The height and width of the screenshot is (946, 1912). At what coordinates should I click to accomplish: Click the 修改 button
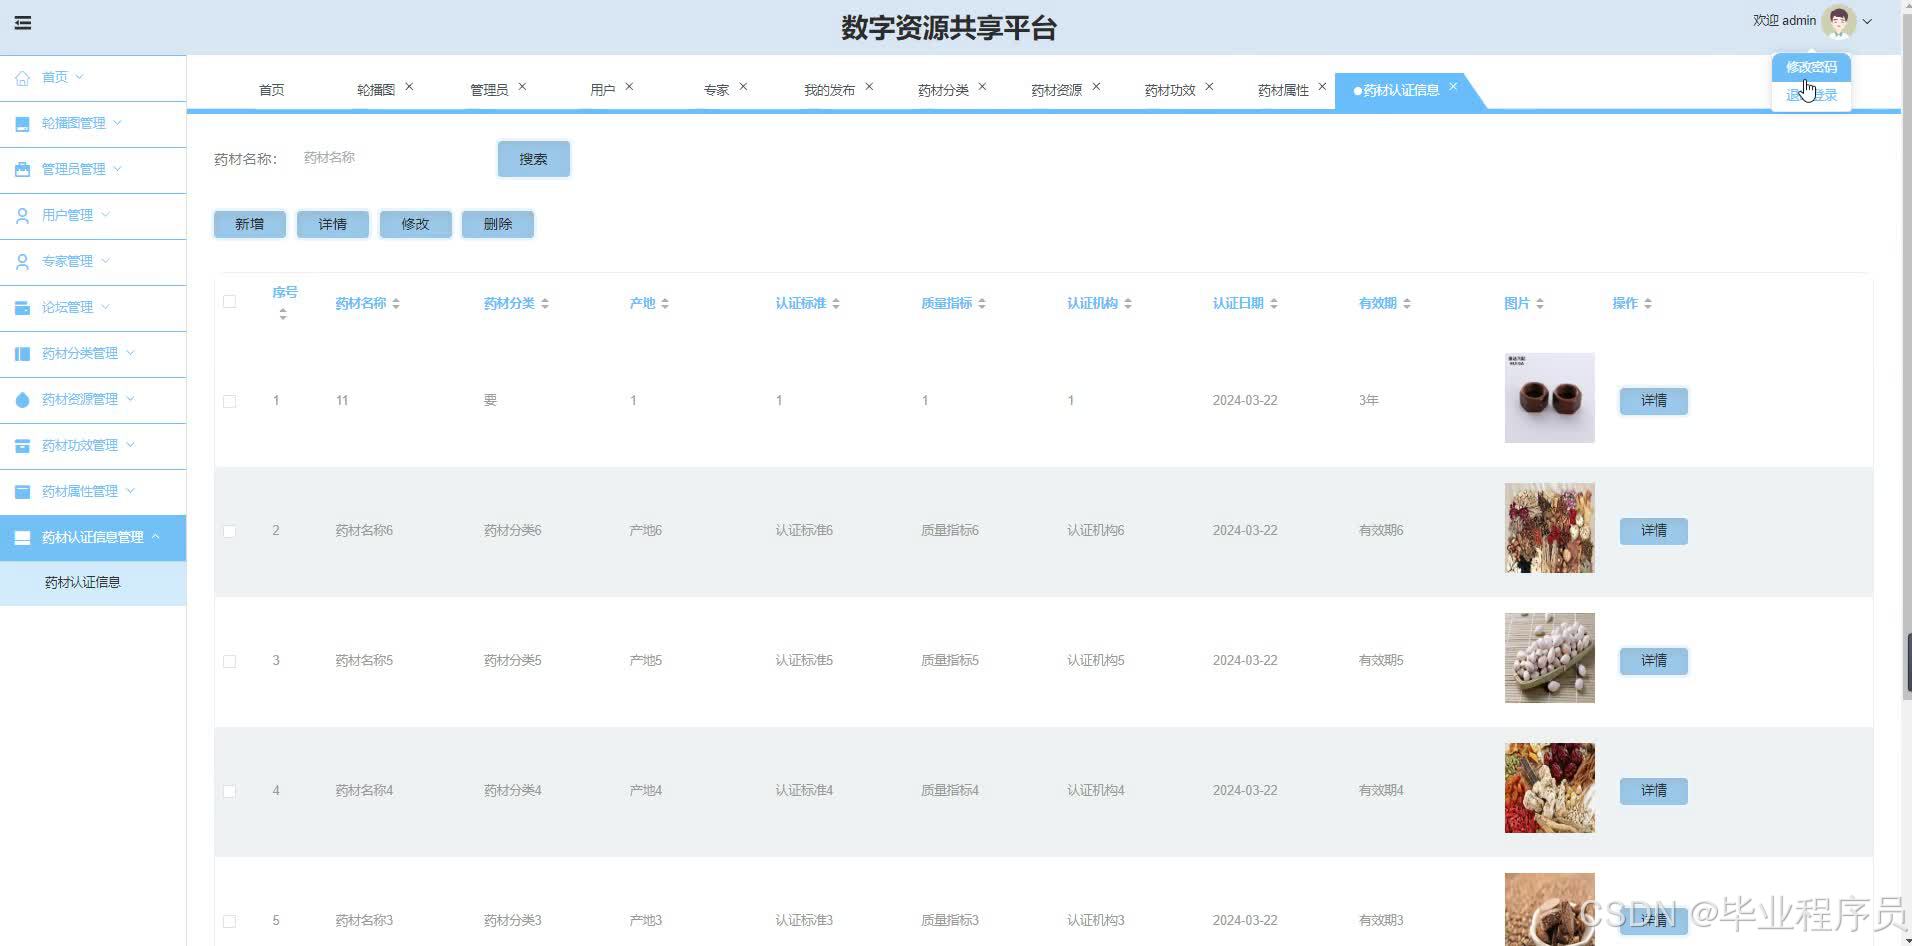[x=415, y=224]
